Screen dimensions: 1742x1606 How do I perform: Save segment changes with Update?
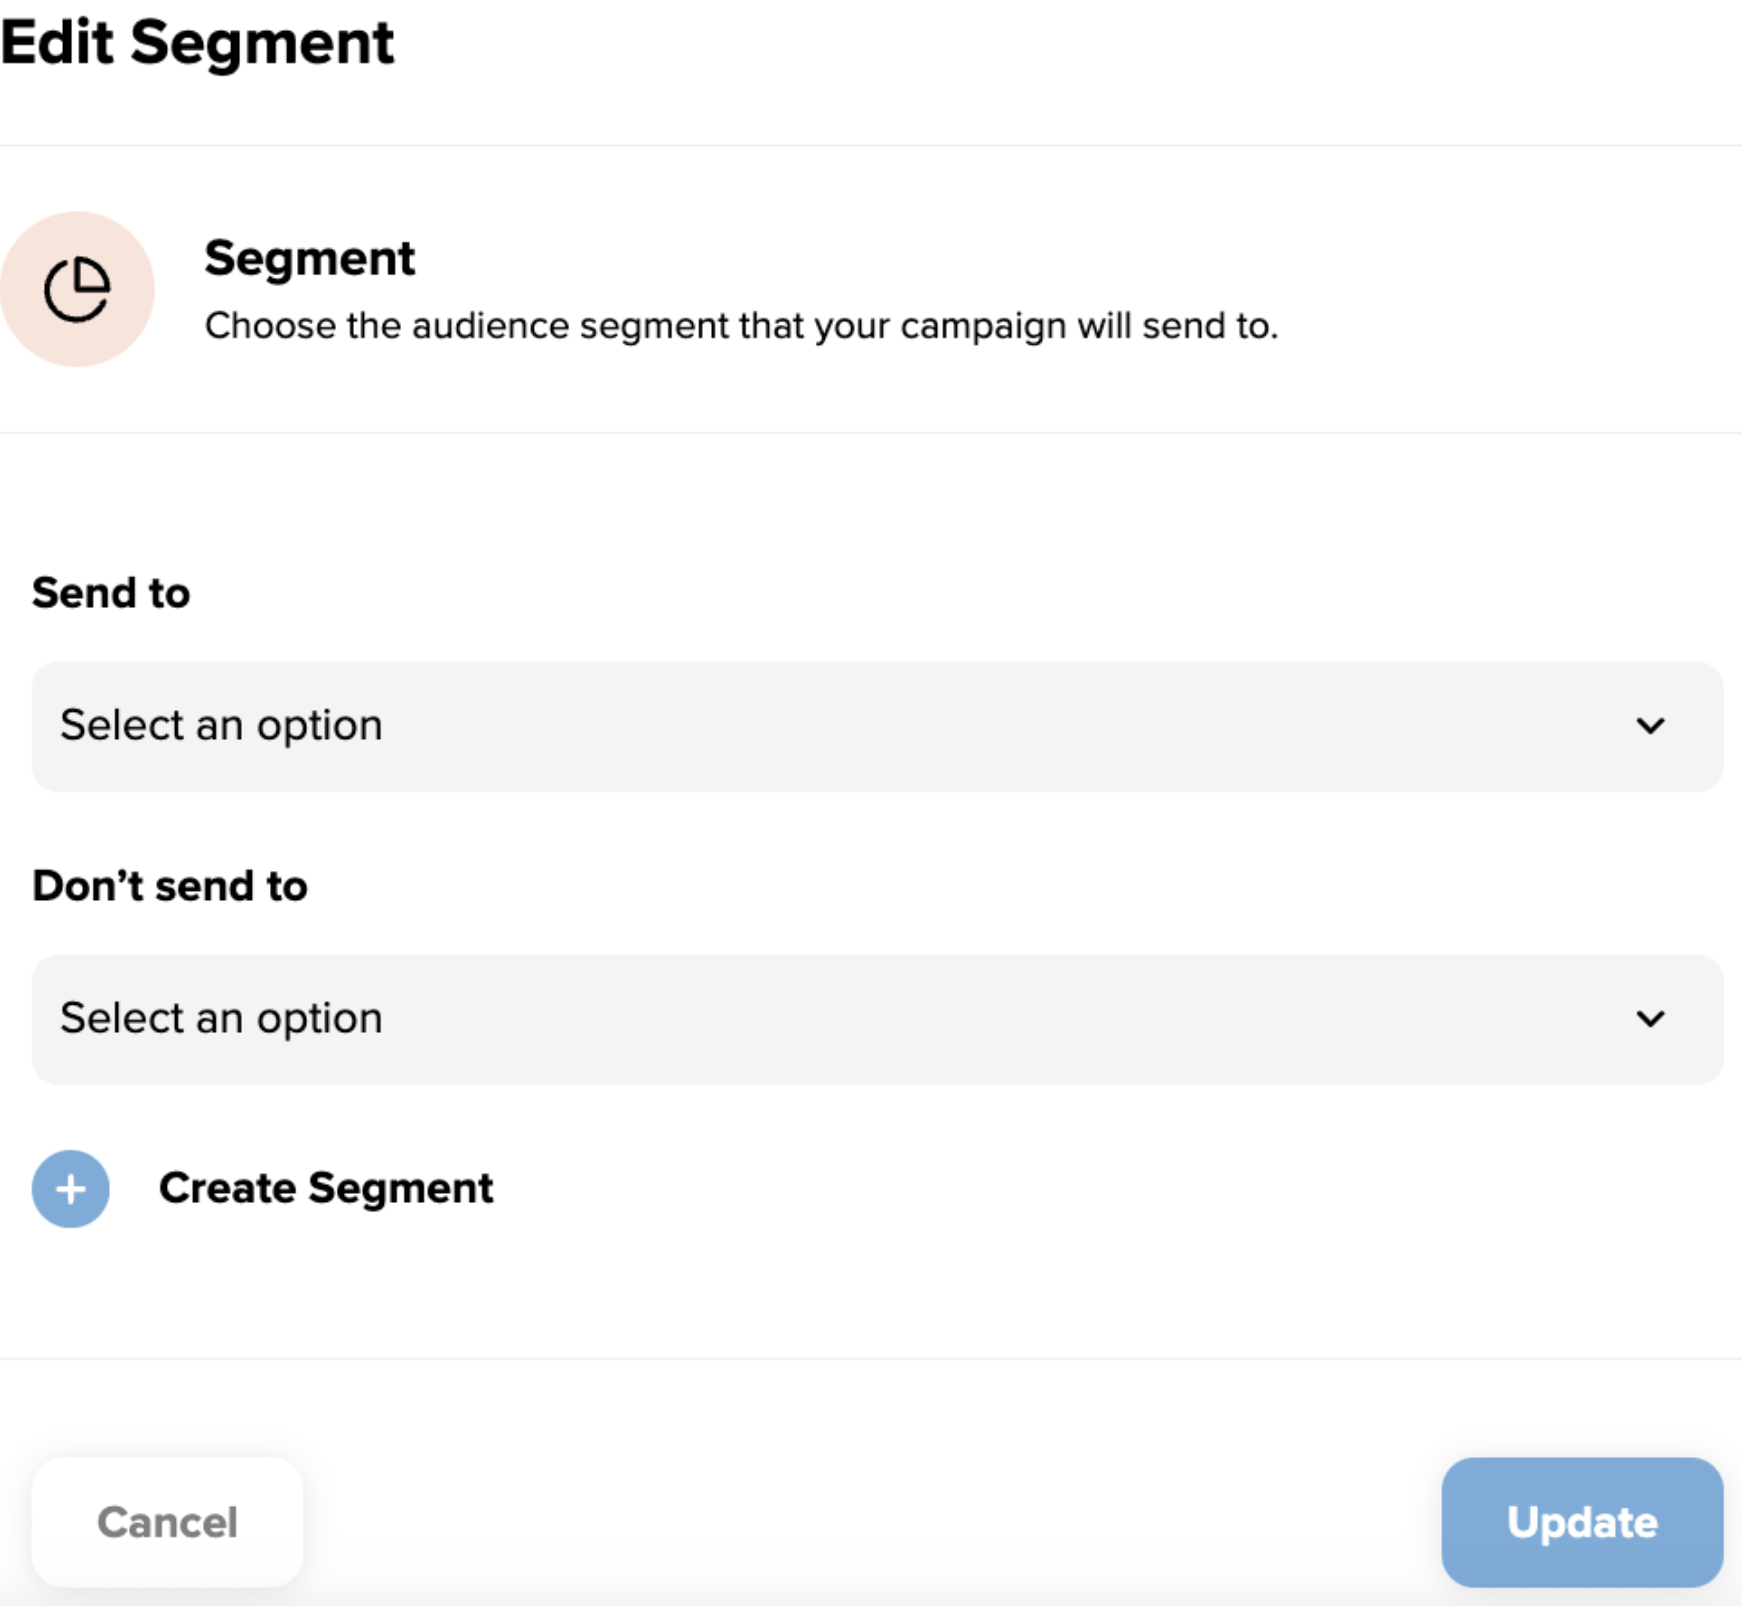tap(1581, 1522)
